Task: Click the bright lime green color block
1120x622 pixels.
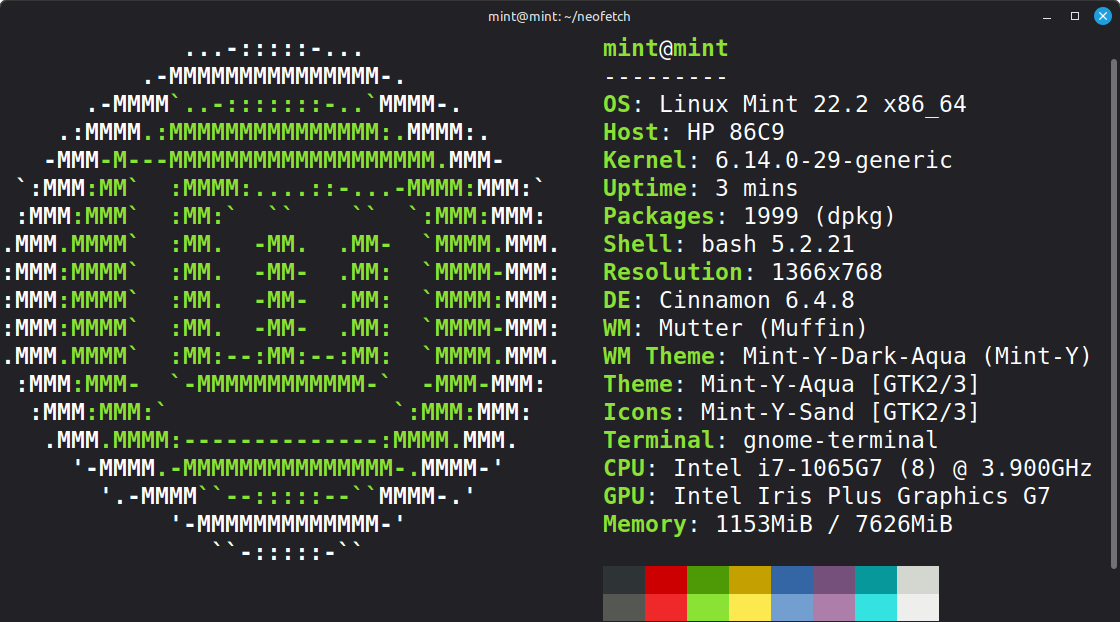Action: click(708, 607)
